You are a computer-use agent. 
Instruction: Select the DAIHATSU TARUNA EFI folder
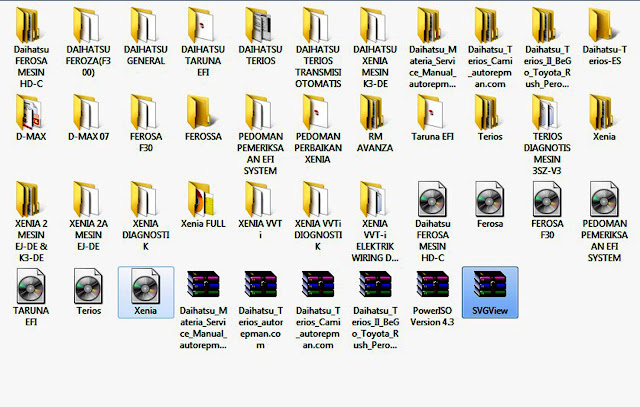tap(203, 42)
